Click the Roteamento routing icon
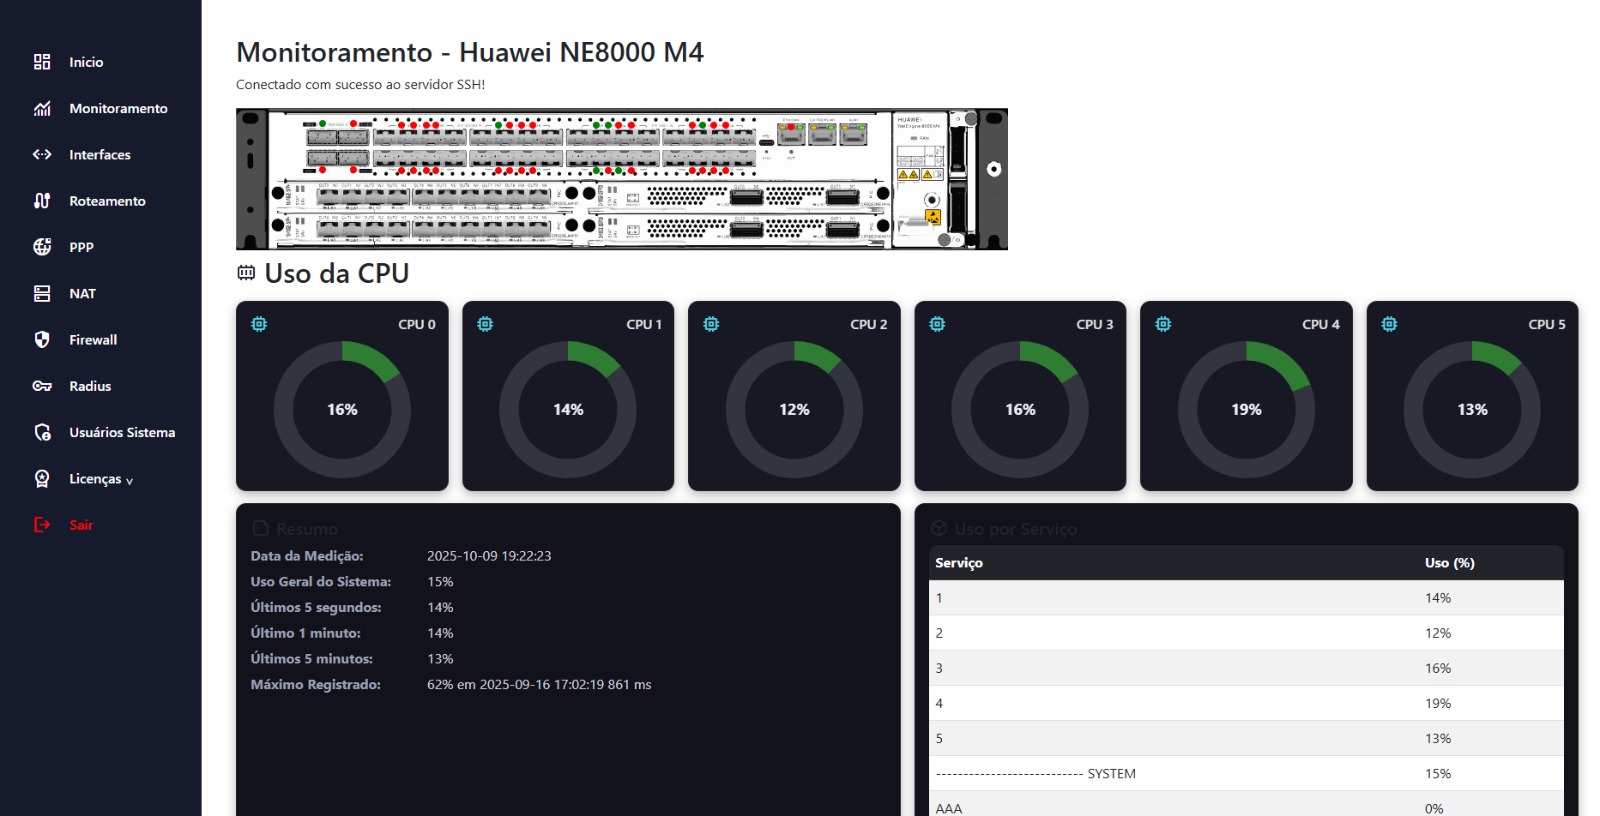Viewport: 1600px width, 816px height. (42, 201)
